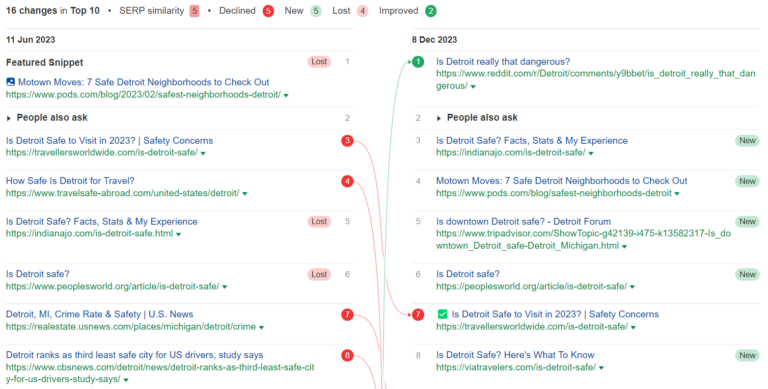
Task: Click Lost tag on Featured Snippet row
Action: (319, 62)
